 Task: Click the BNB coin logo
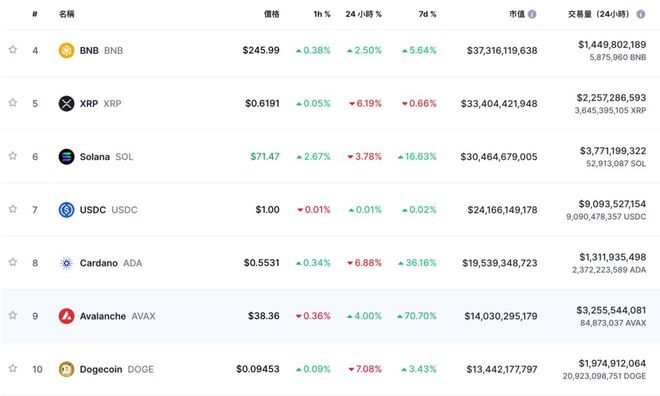tap(67, 50)
